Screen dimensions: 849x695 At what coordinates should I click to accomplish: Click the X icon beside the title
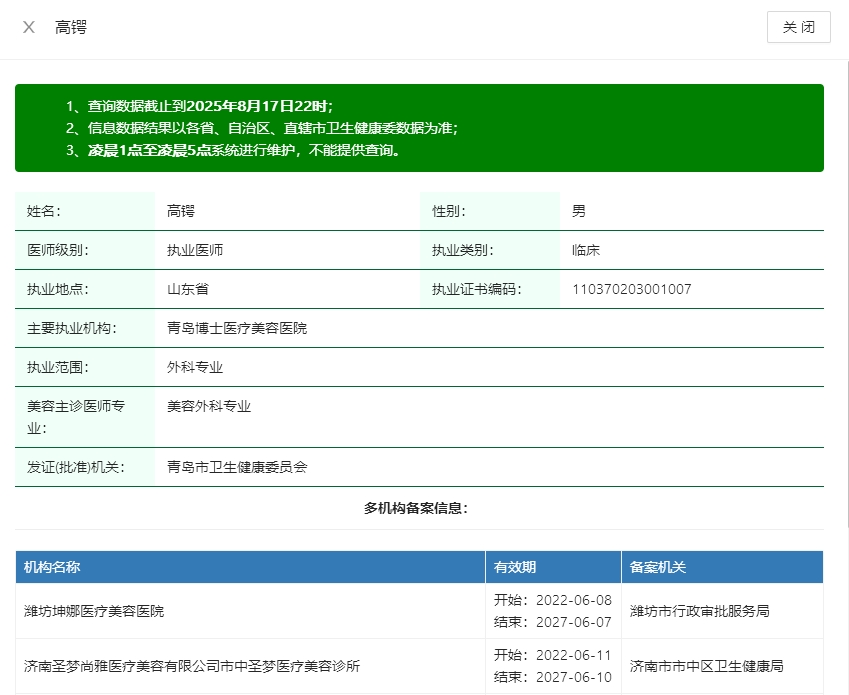29,27
